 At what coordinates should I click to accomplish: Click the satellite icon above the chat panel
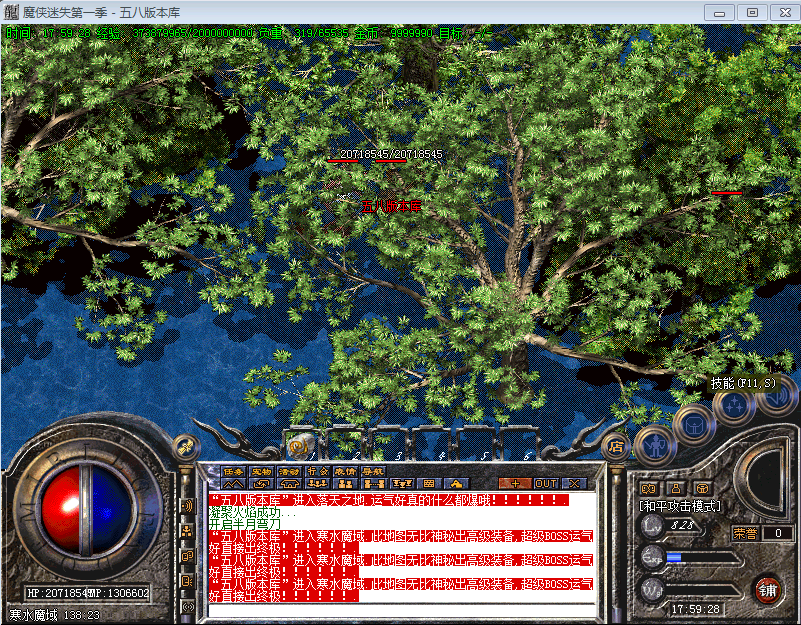click(x=186, y=448)
